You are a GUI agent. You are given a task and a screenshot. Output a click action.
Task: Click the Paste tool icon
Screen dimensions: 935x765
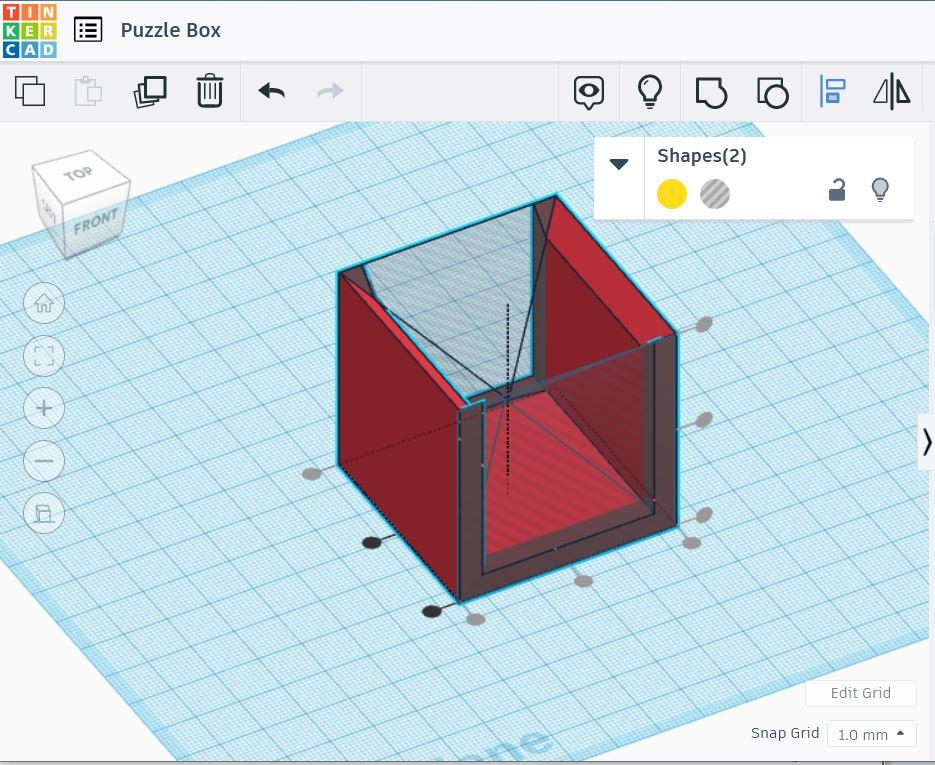pyautogui.click(x=88, y=91)
